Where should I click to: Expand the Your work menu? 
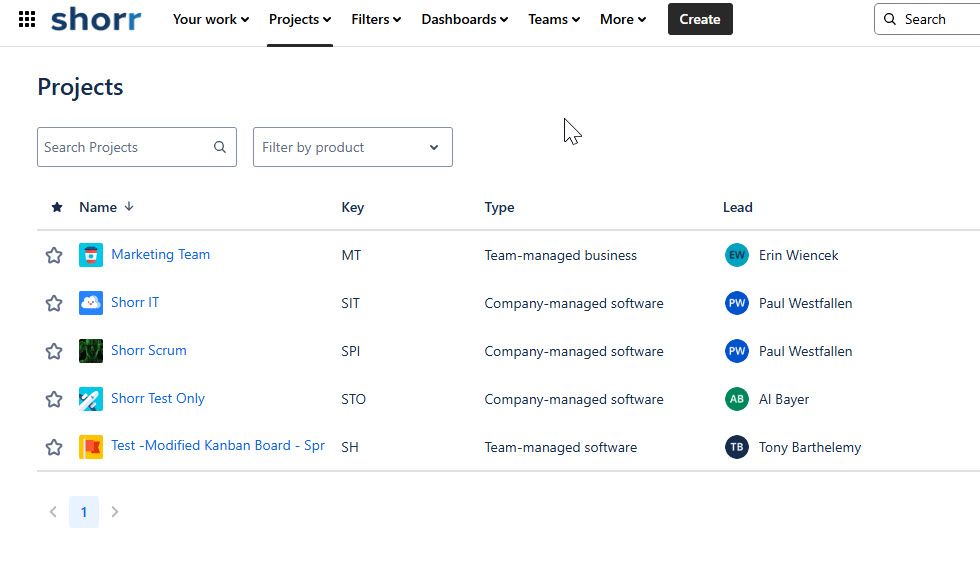[211, 19]
